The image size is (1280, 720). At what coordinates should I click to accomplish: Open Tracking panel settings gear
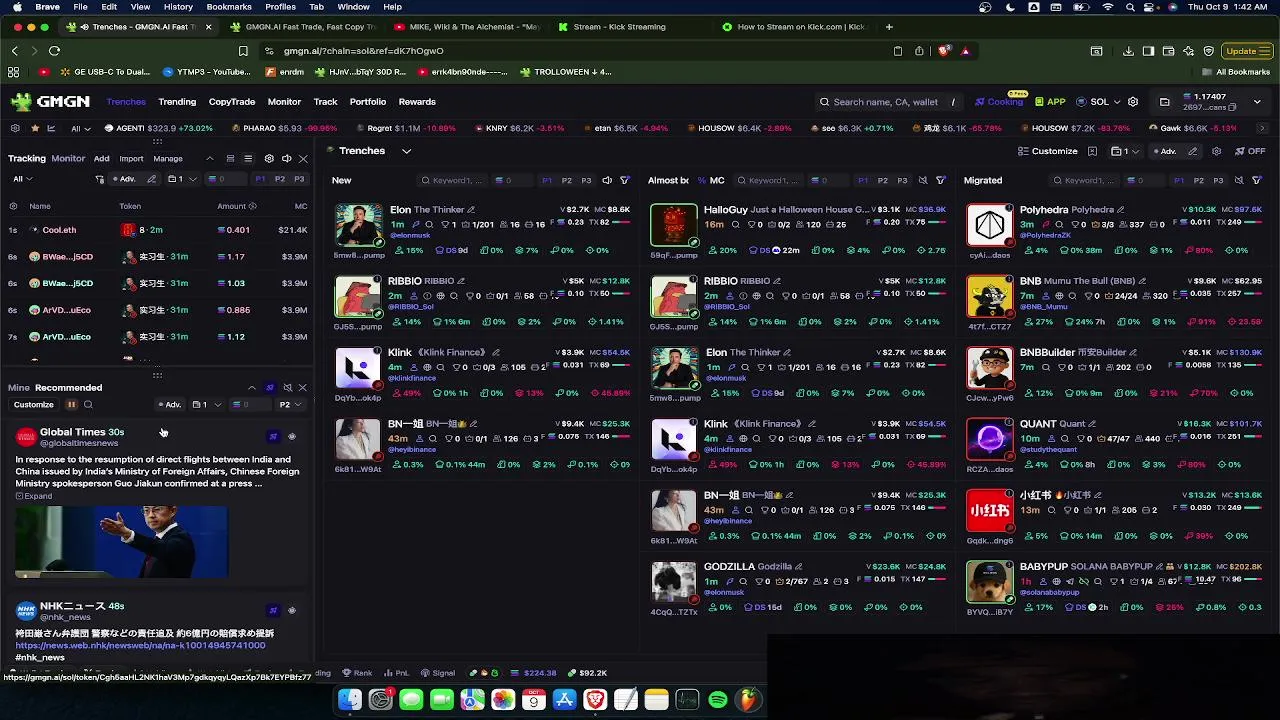pyautogui.click(x=268, y=158)
